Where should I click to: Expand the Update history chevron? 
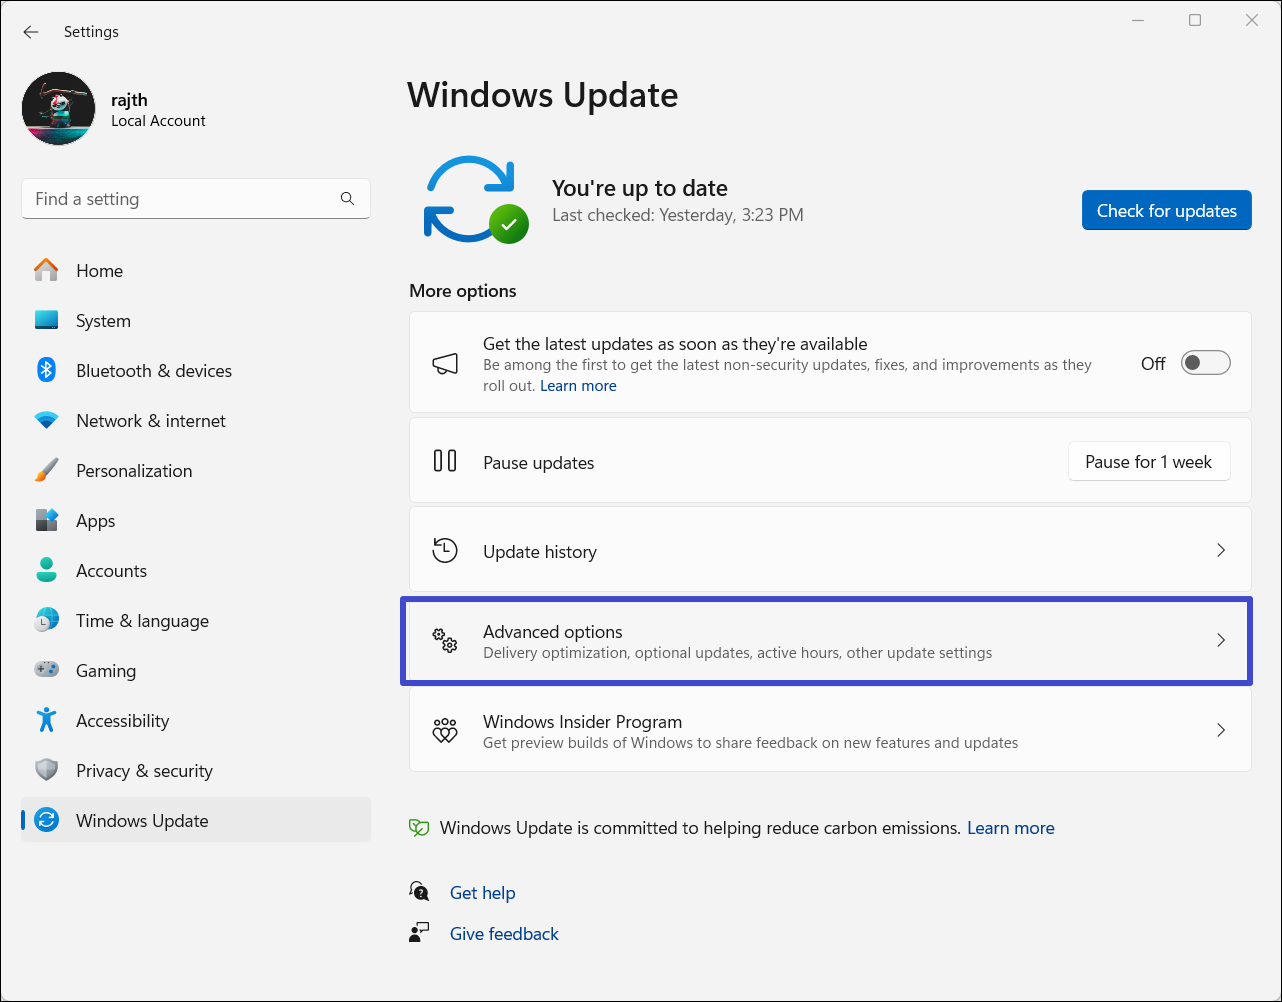pyautogui.click(x=1220, y=551)
